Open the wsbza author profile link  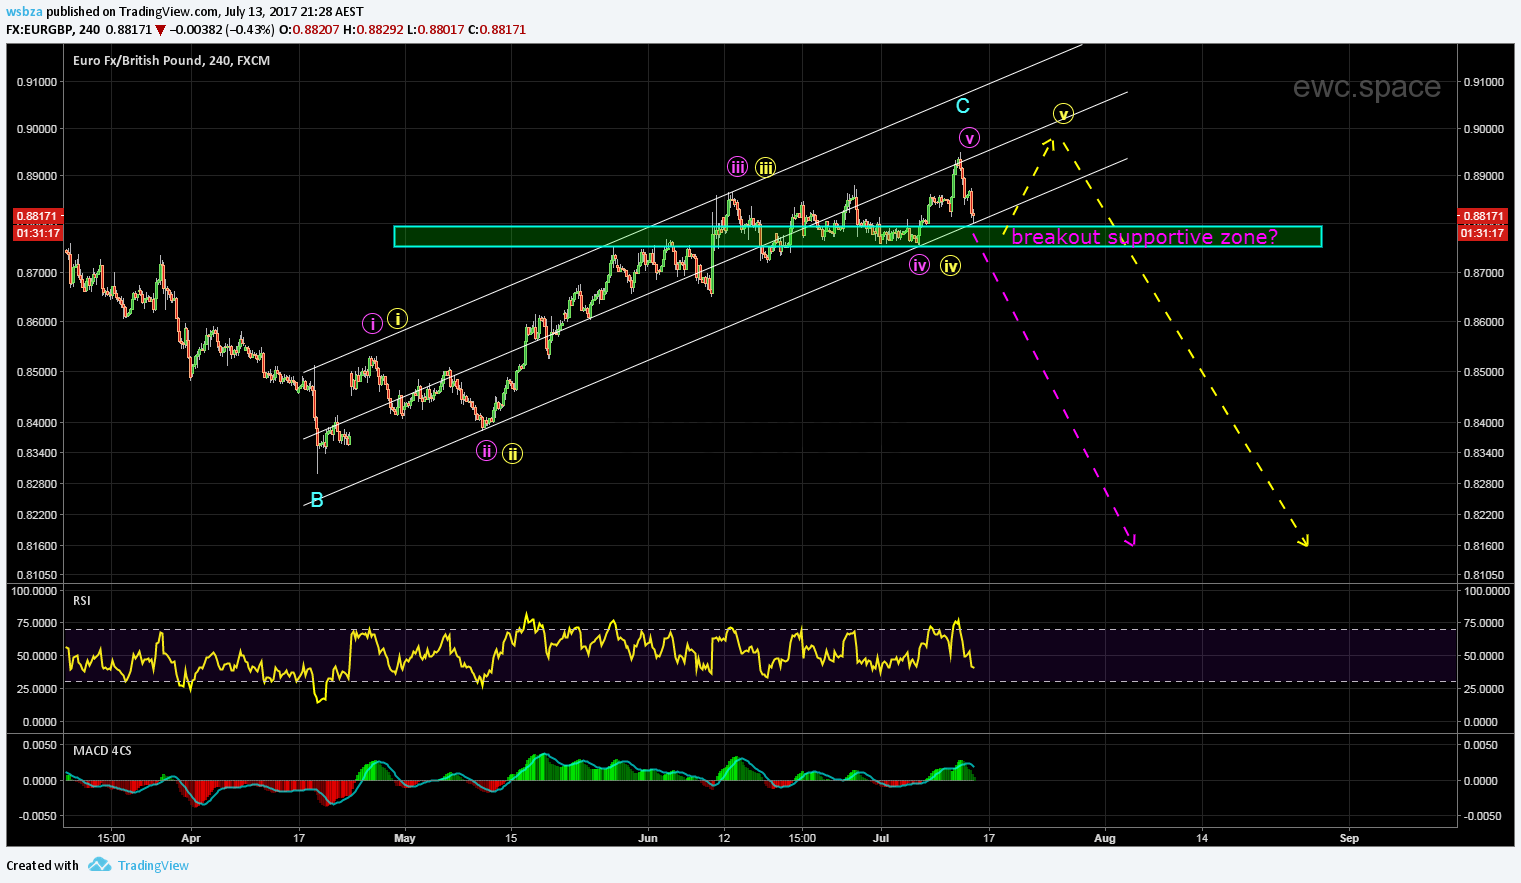[24, 12]
